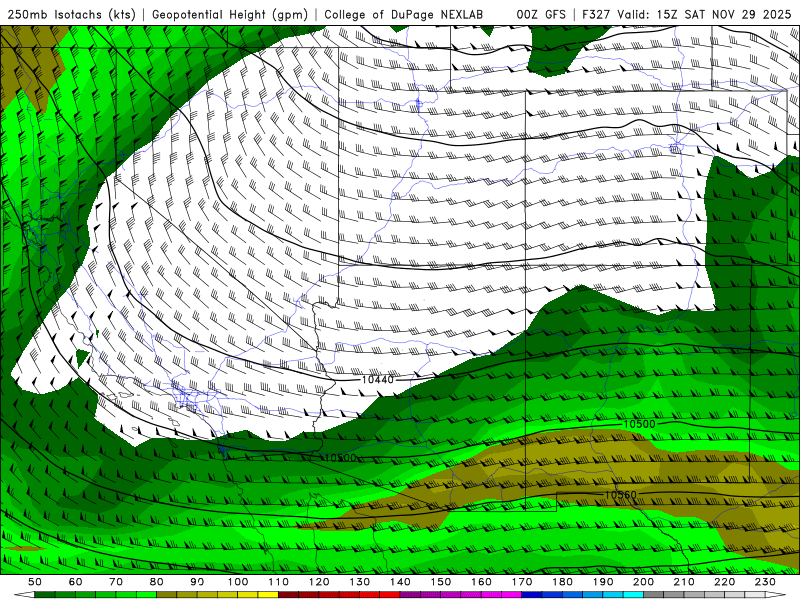800x600 pixels.
Task: Click the 120 legend number
Action: (319, 582)
